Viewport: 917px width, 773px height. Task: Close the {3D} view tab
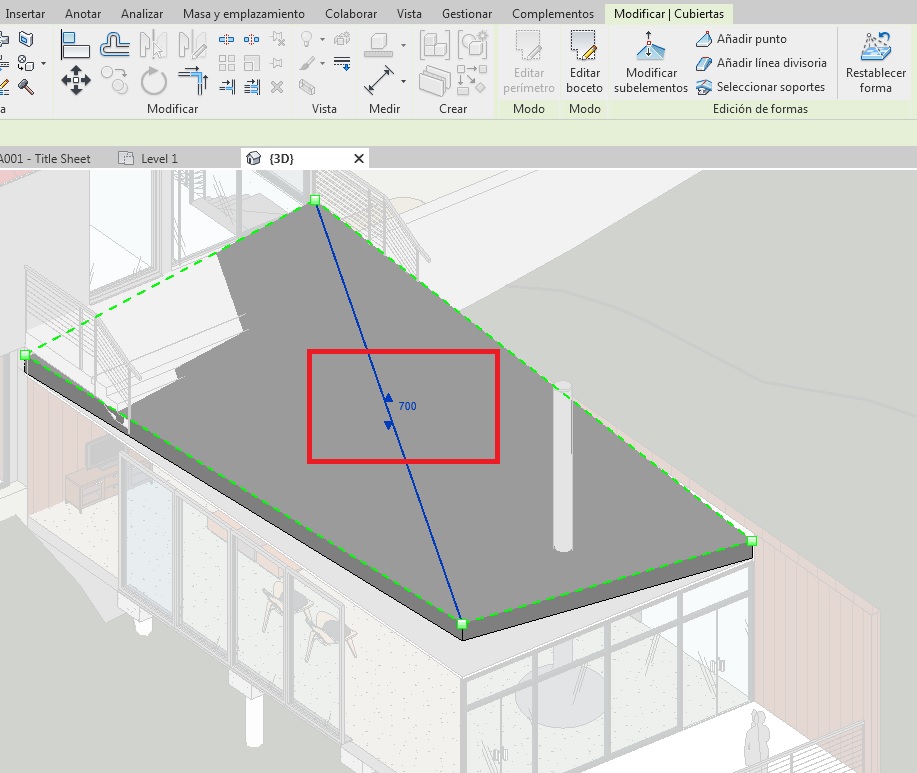point(359,158)
